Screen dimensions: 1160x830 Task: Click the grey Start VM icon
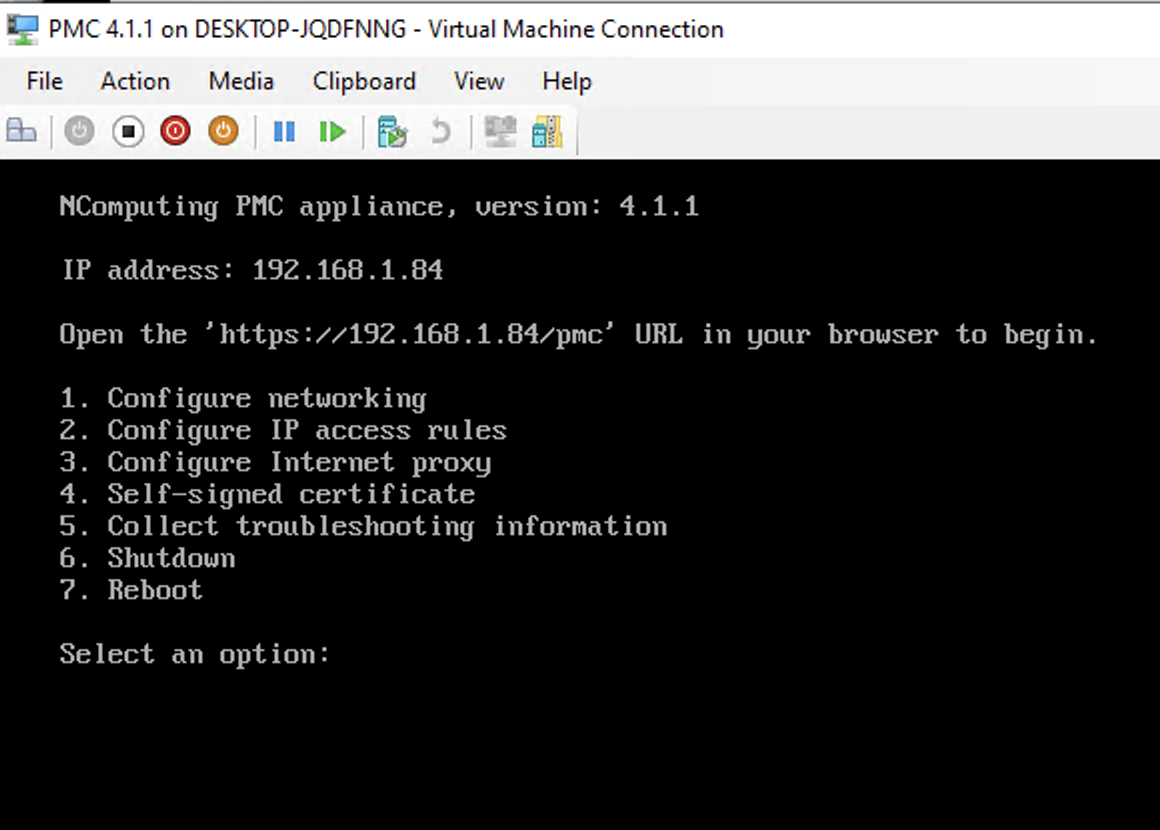(x=79, y=132)
